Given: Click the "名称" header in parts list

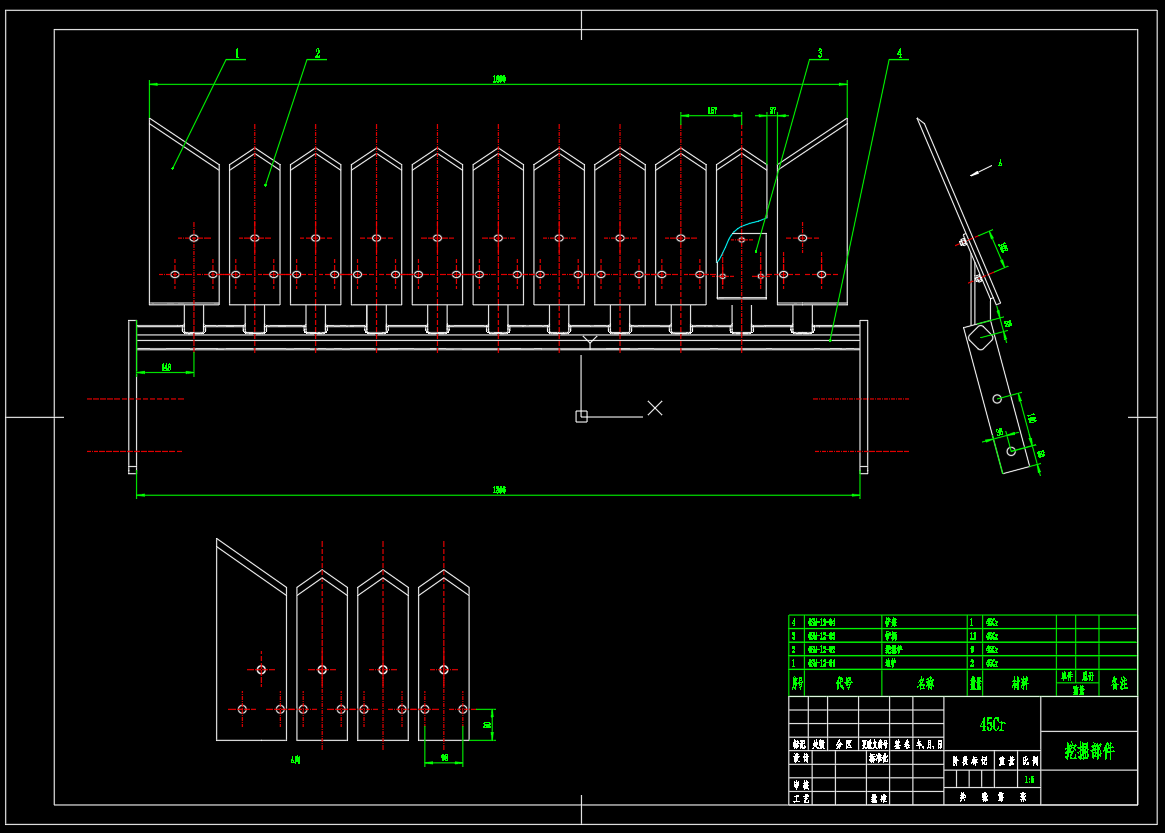Looking at the screenshot, I should point(925,683).
